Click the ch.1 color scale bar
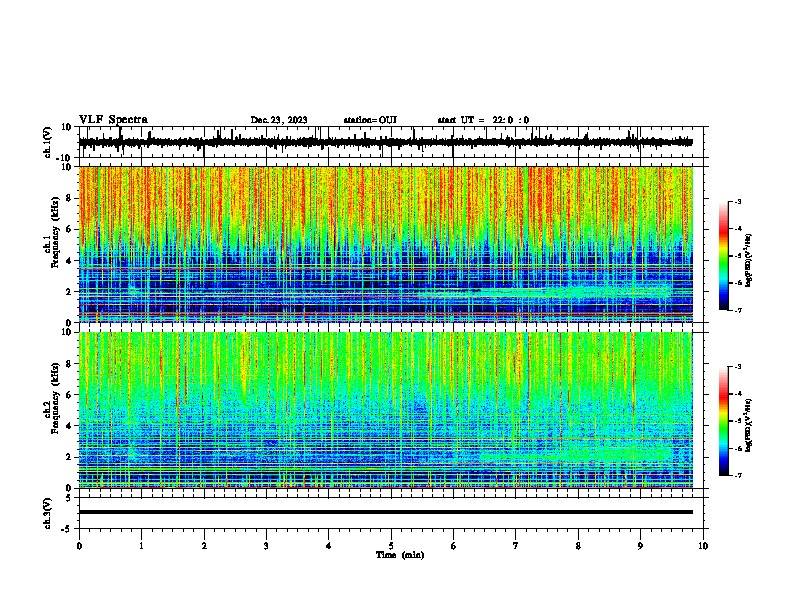The image size is (792, 612). pos(724,256)
